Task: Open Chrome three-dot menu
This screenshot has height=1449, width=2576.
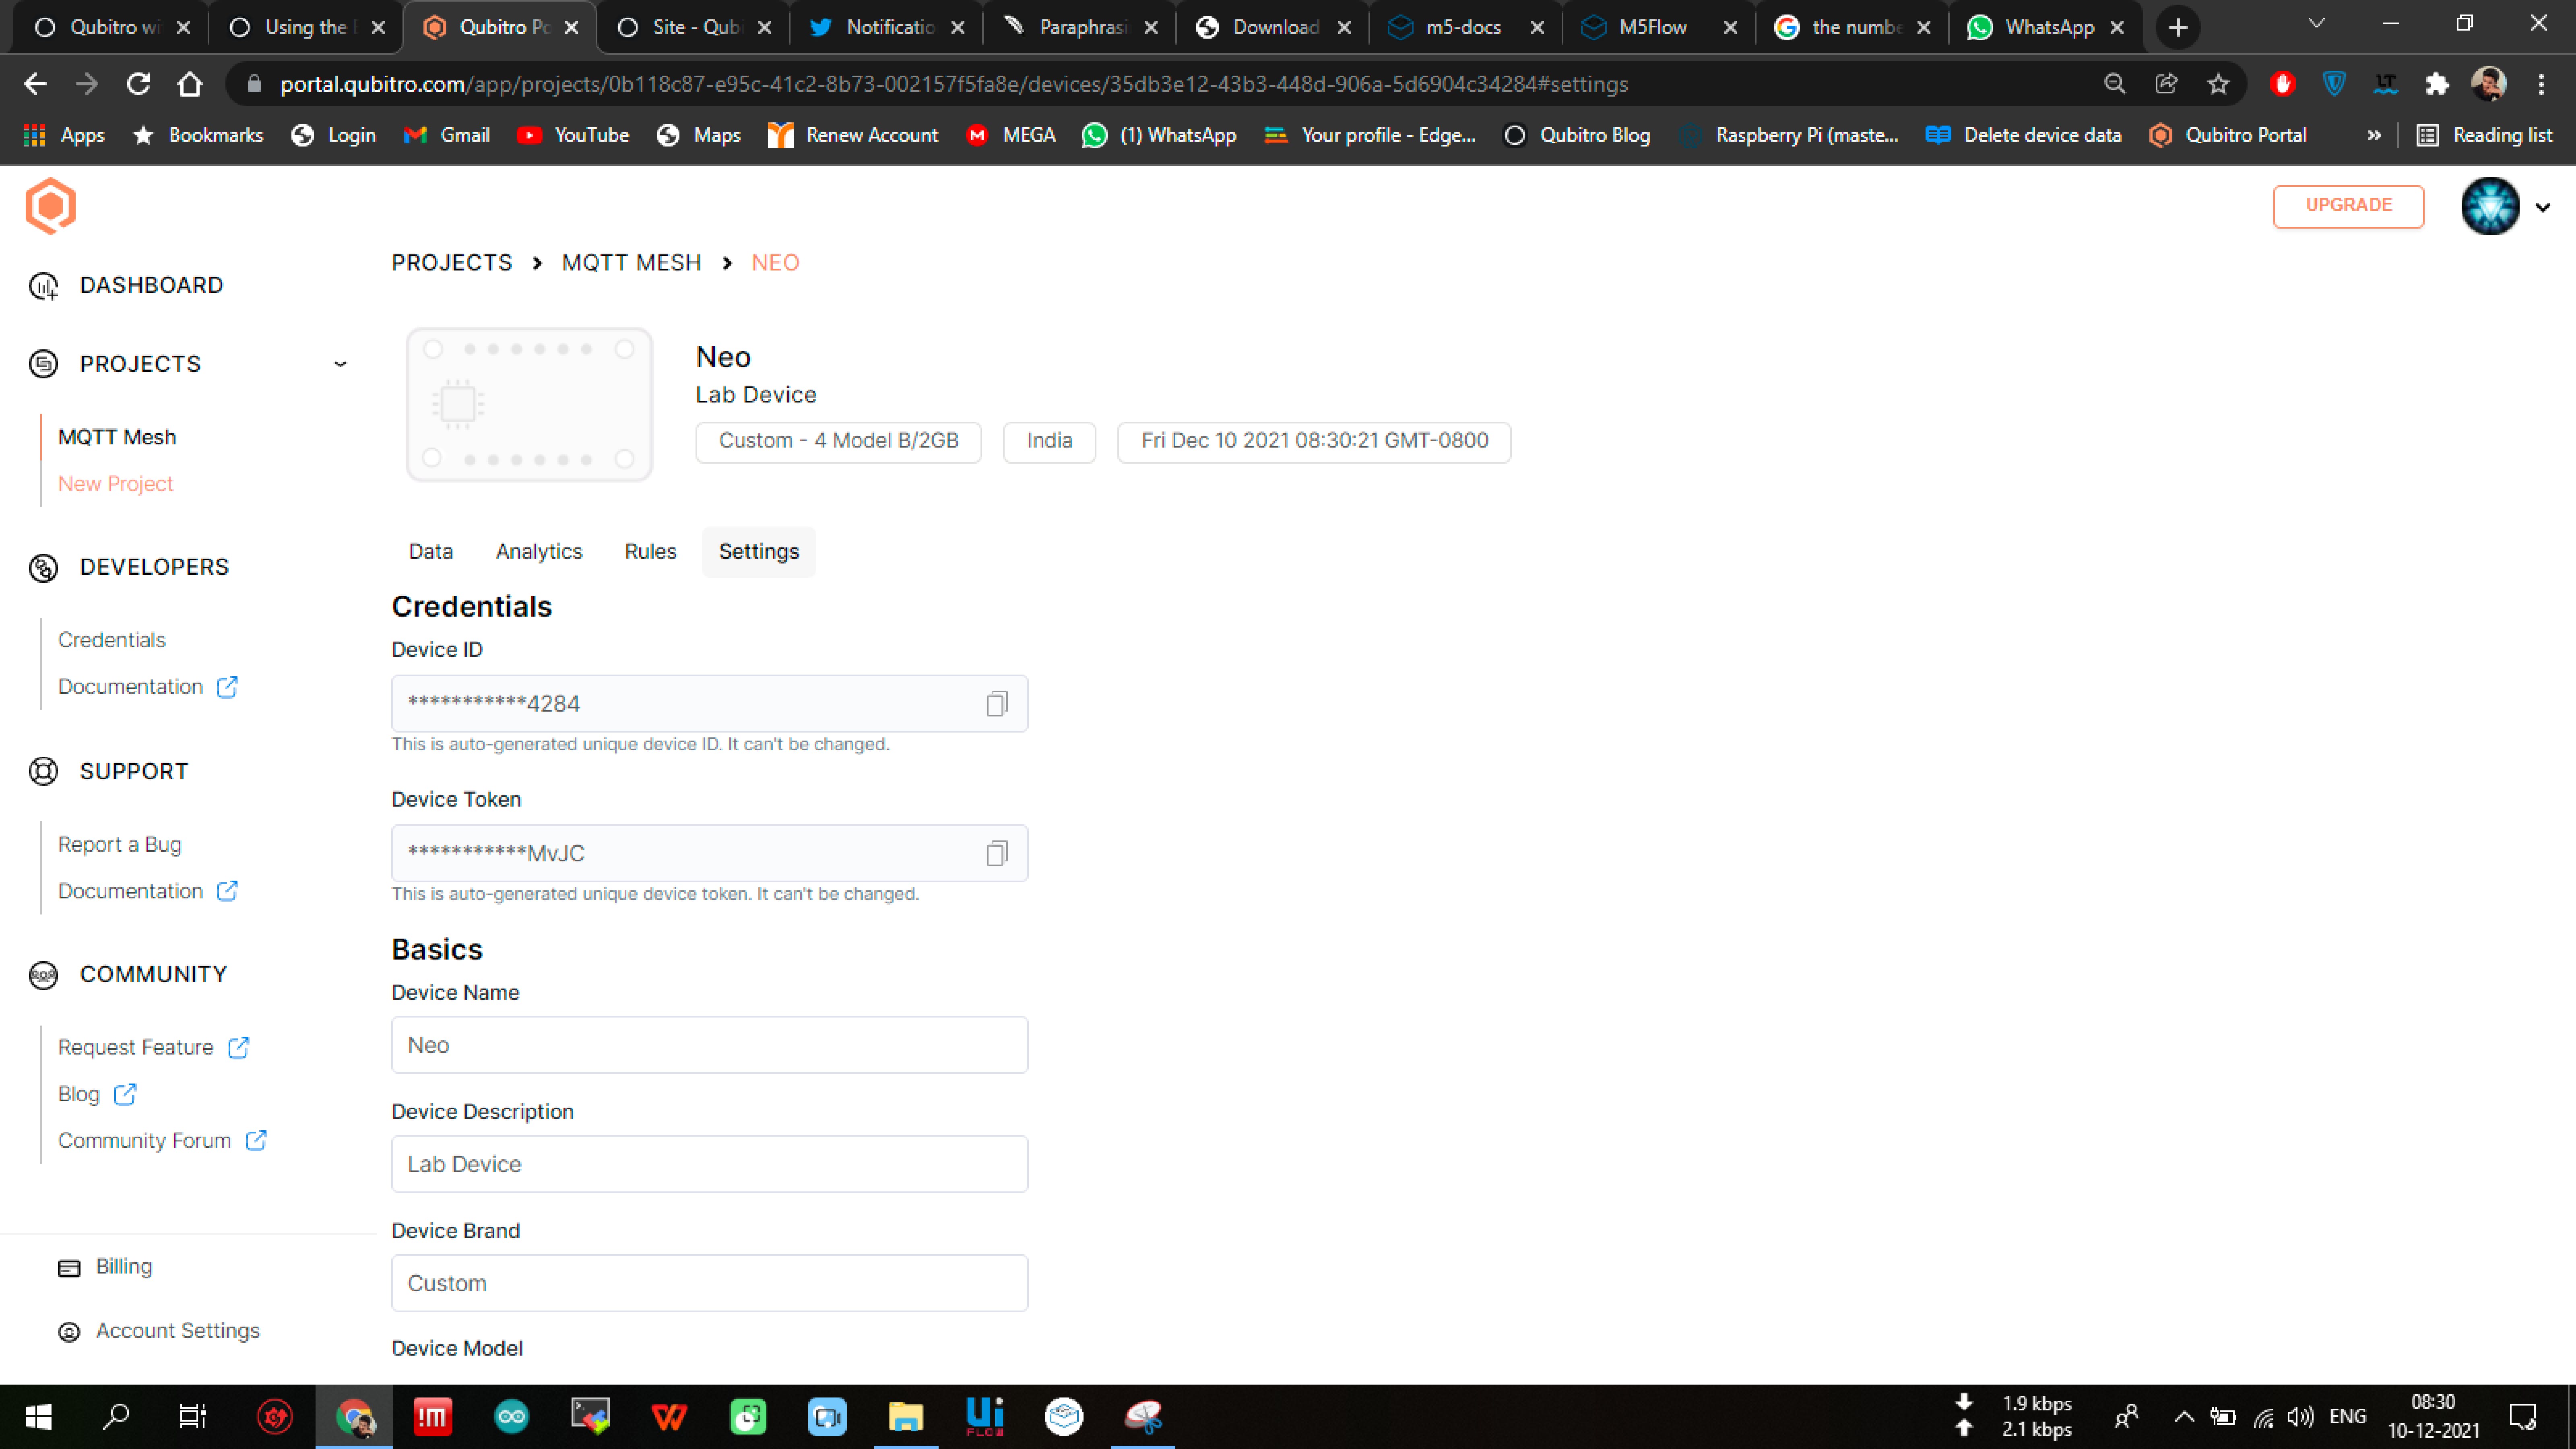Action: 2541,84
